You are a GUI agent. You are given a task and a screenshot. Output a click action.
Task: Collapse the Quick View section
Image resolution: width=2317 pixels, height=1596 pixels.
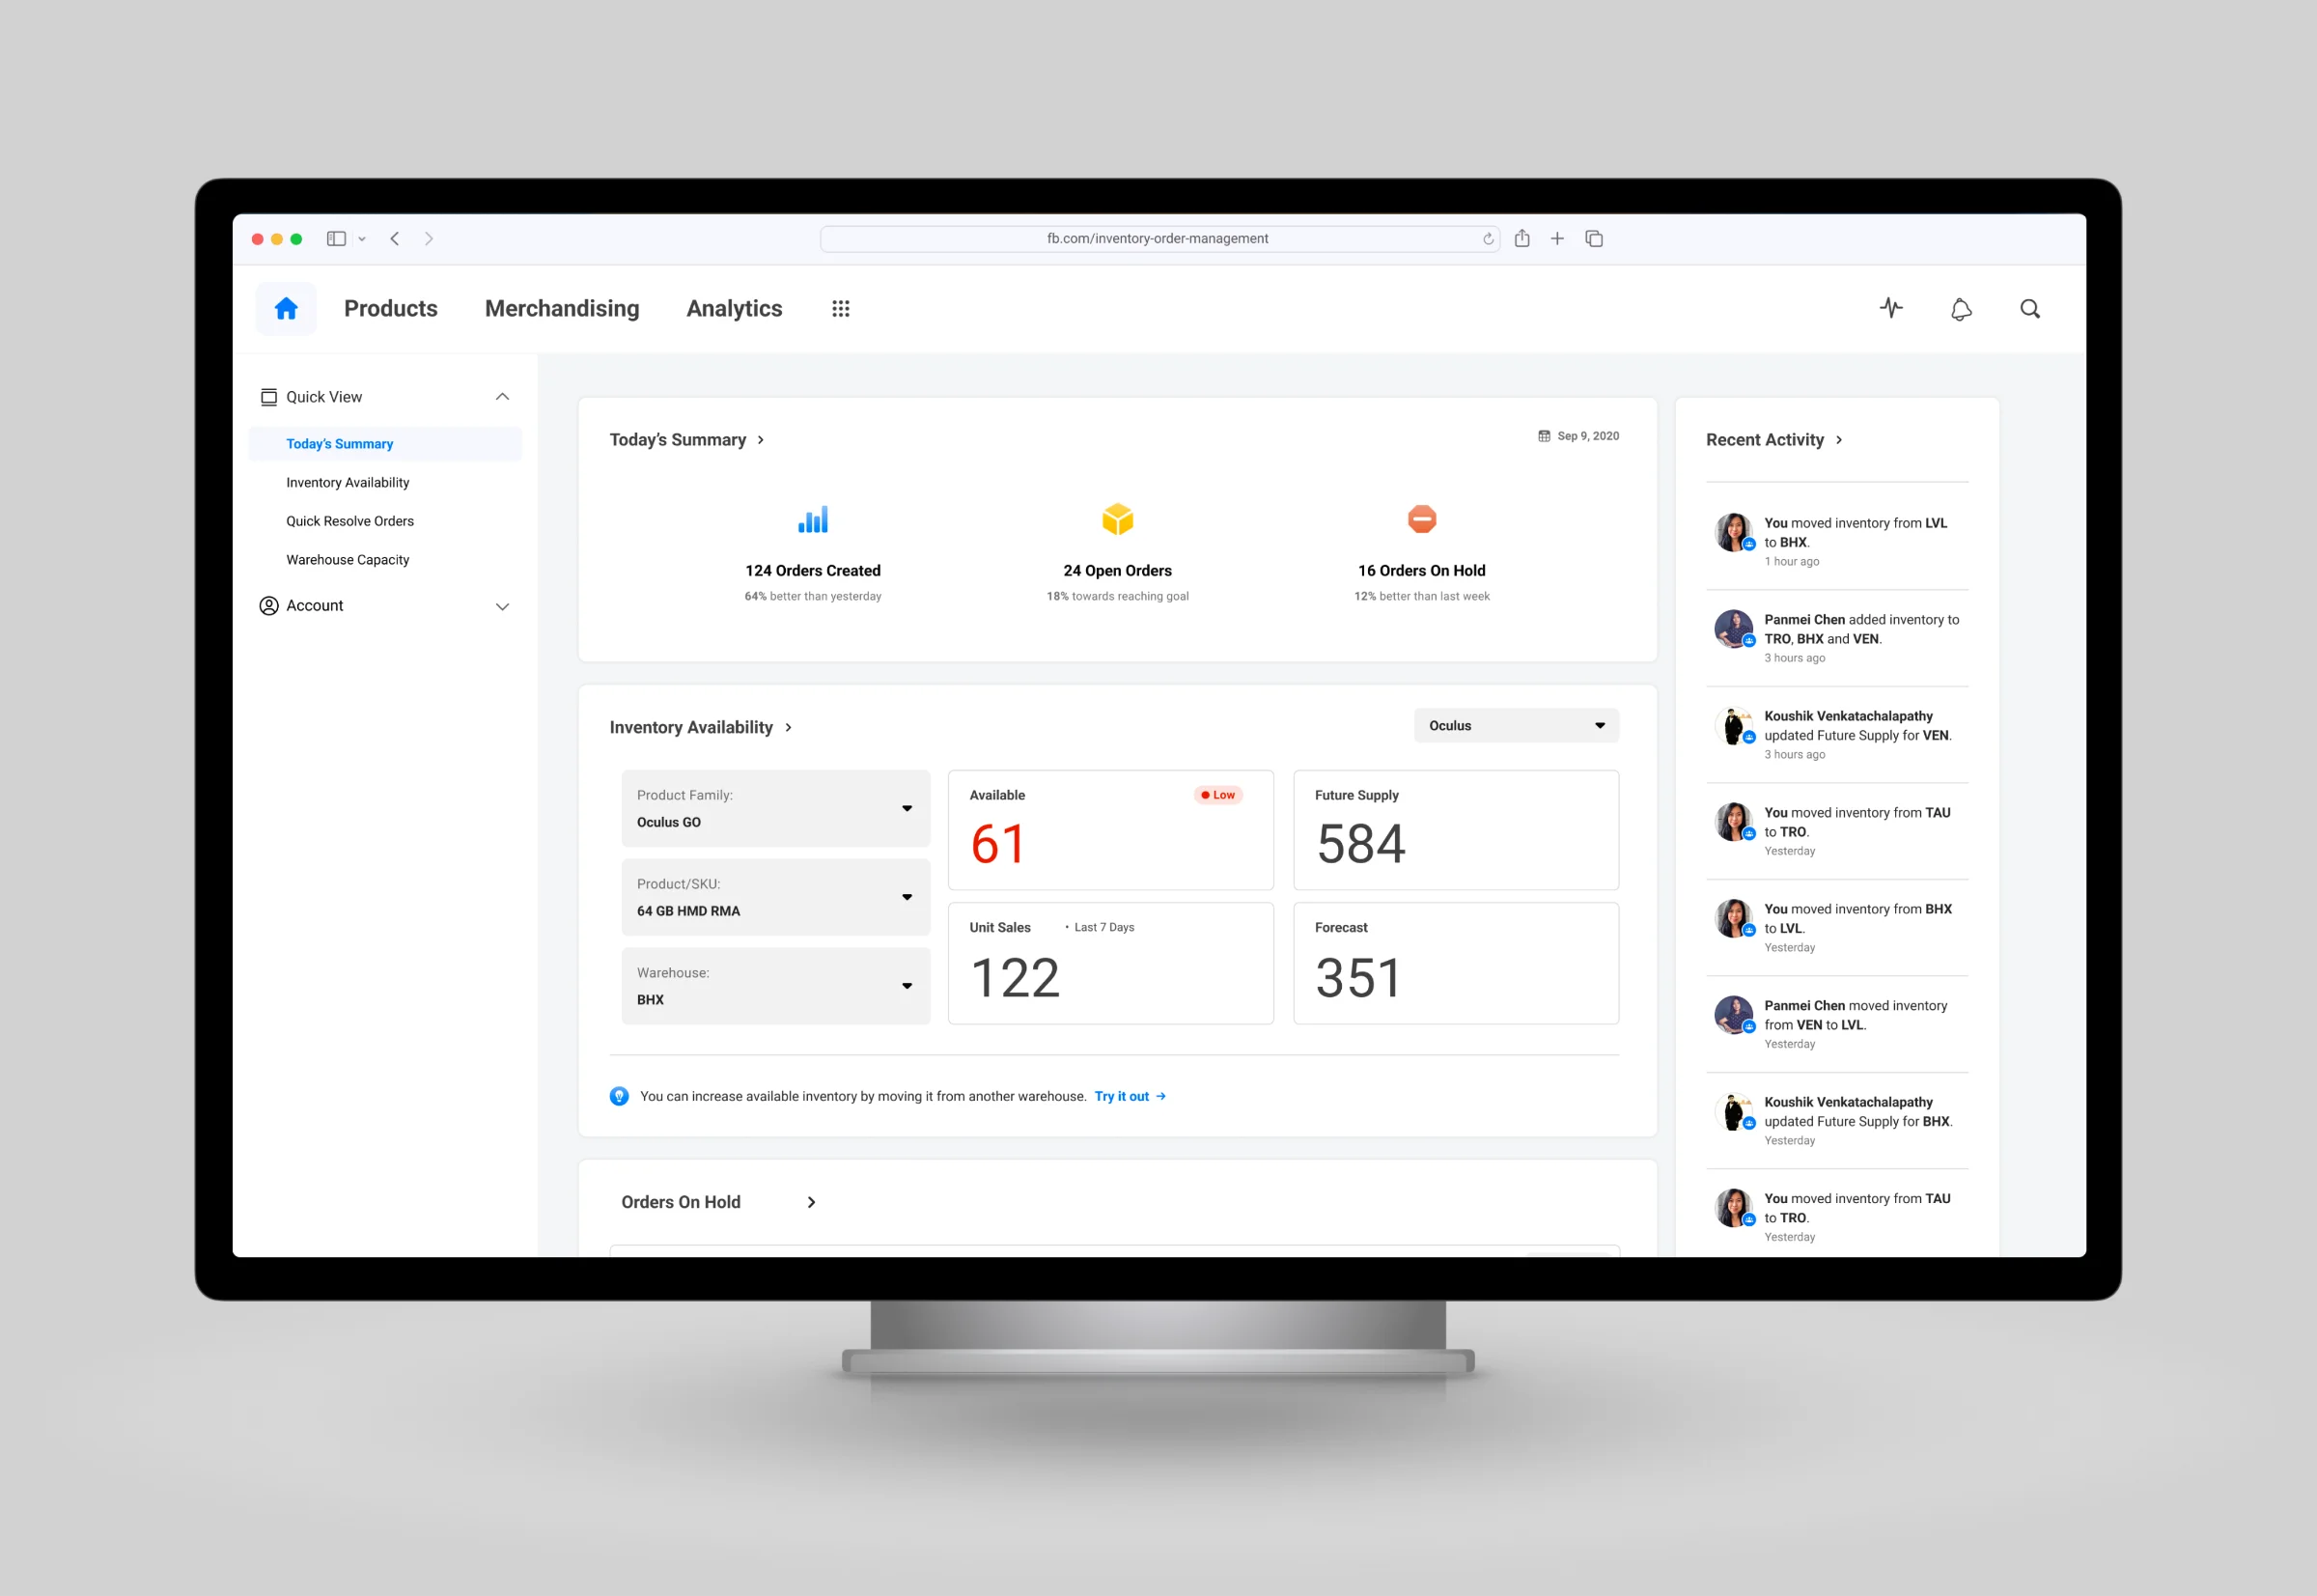coord(502,397)
